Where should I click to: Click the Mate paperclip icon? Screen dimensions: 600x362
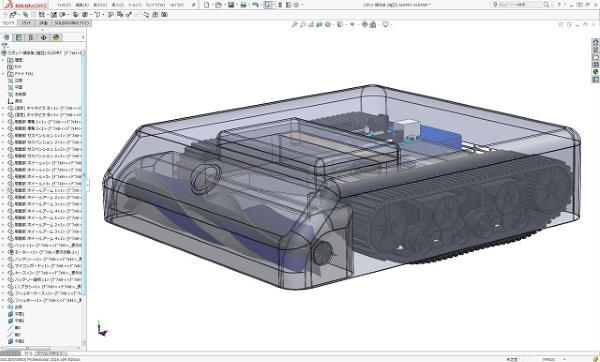pyautogui.click(x=25, y=15)
